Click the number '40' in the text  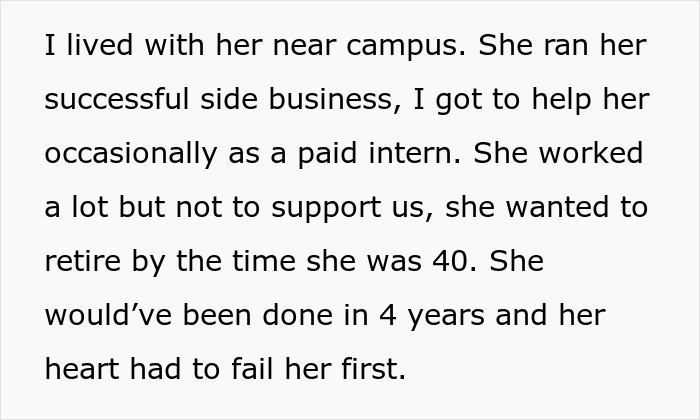tap(454, 261)
